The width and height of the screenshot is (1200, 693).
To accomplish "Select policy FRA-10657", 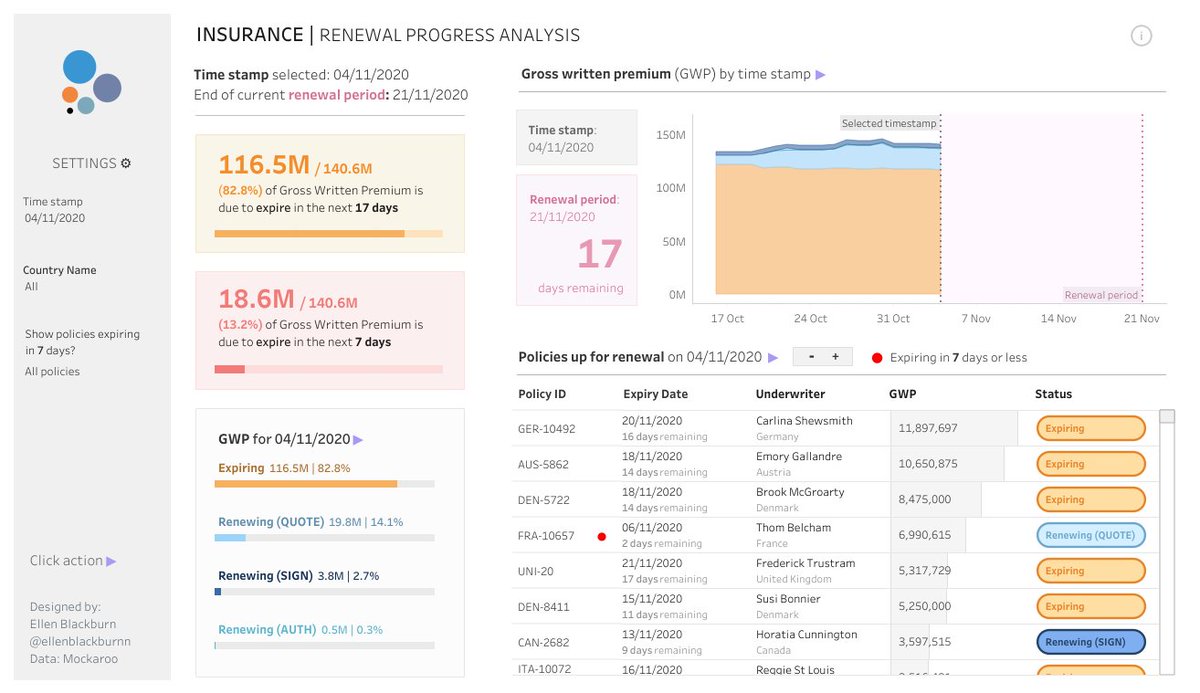I will (x=546, y=536).
